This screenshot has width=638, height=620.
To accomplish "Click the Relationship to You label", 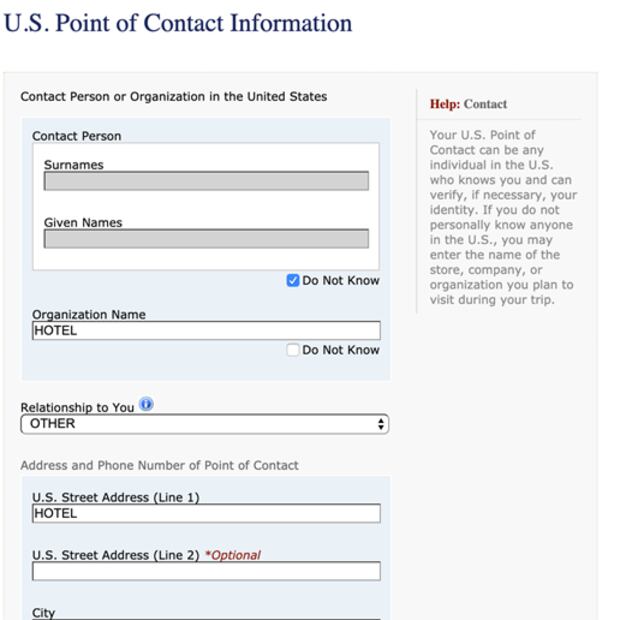I will click(x=77, y=408).
